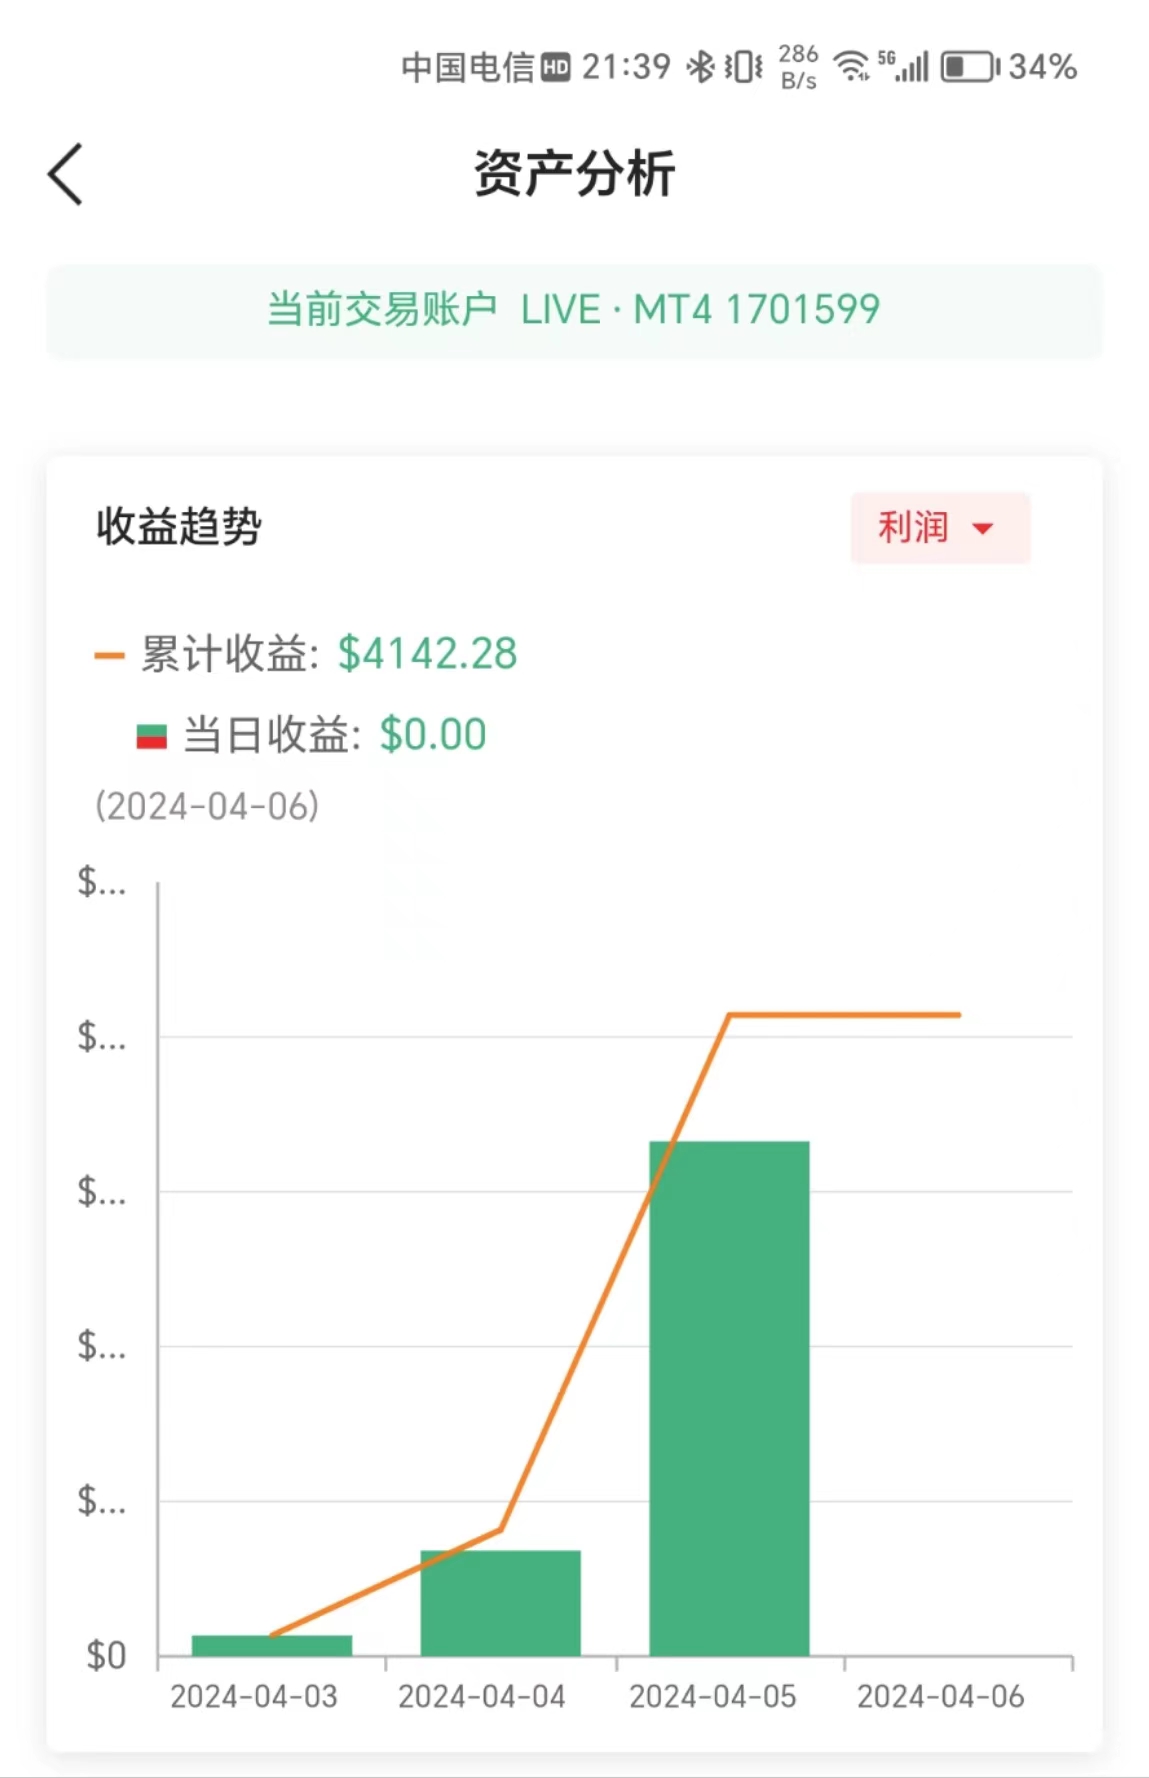
Task: Tap the 2024-04-03 x-axis date label
Action: [x=254, y=1696]
